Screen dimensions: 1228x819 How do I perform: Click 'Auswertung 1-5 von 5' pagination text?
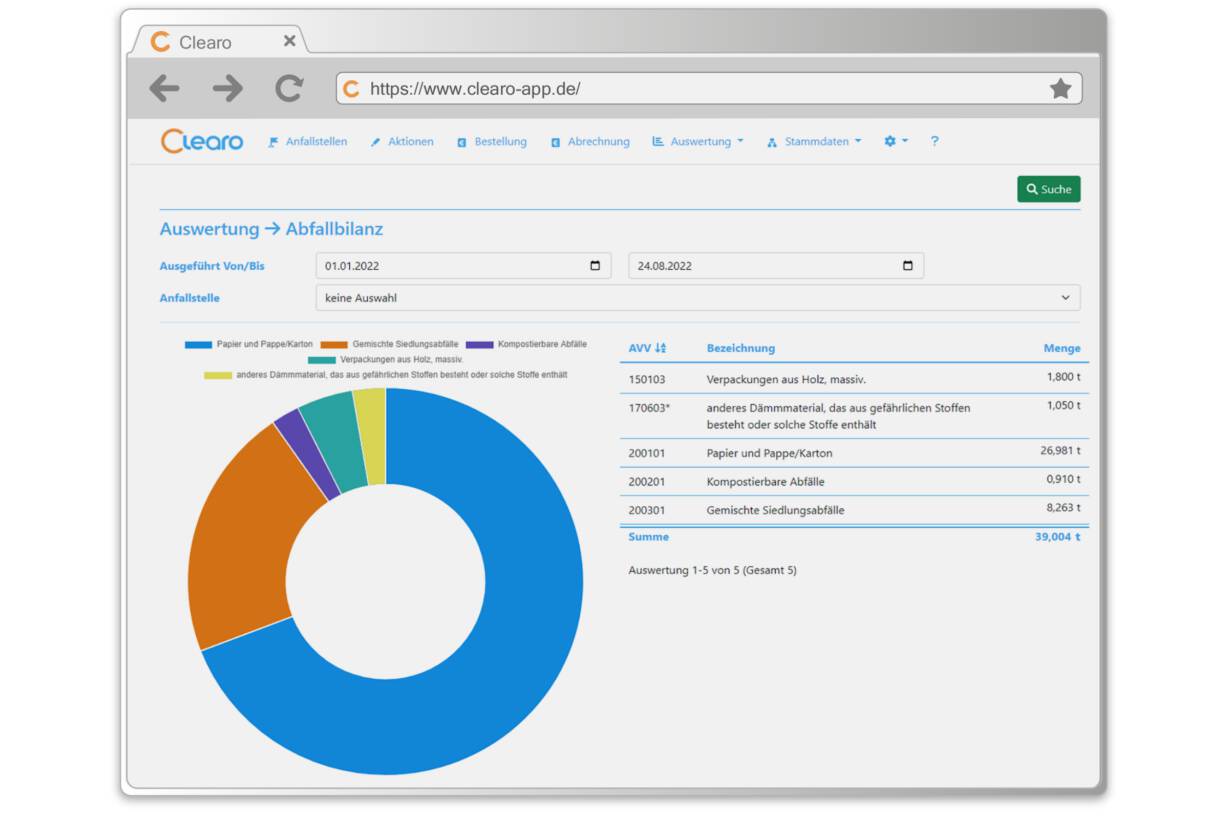[712, 570]
